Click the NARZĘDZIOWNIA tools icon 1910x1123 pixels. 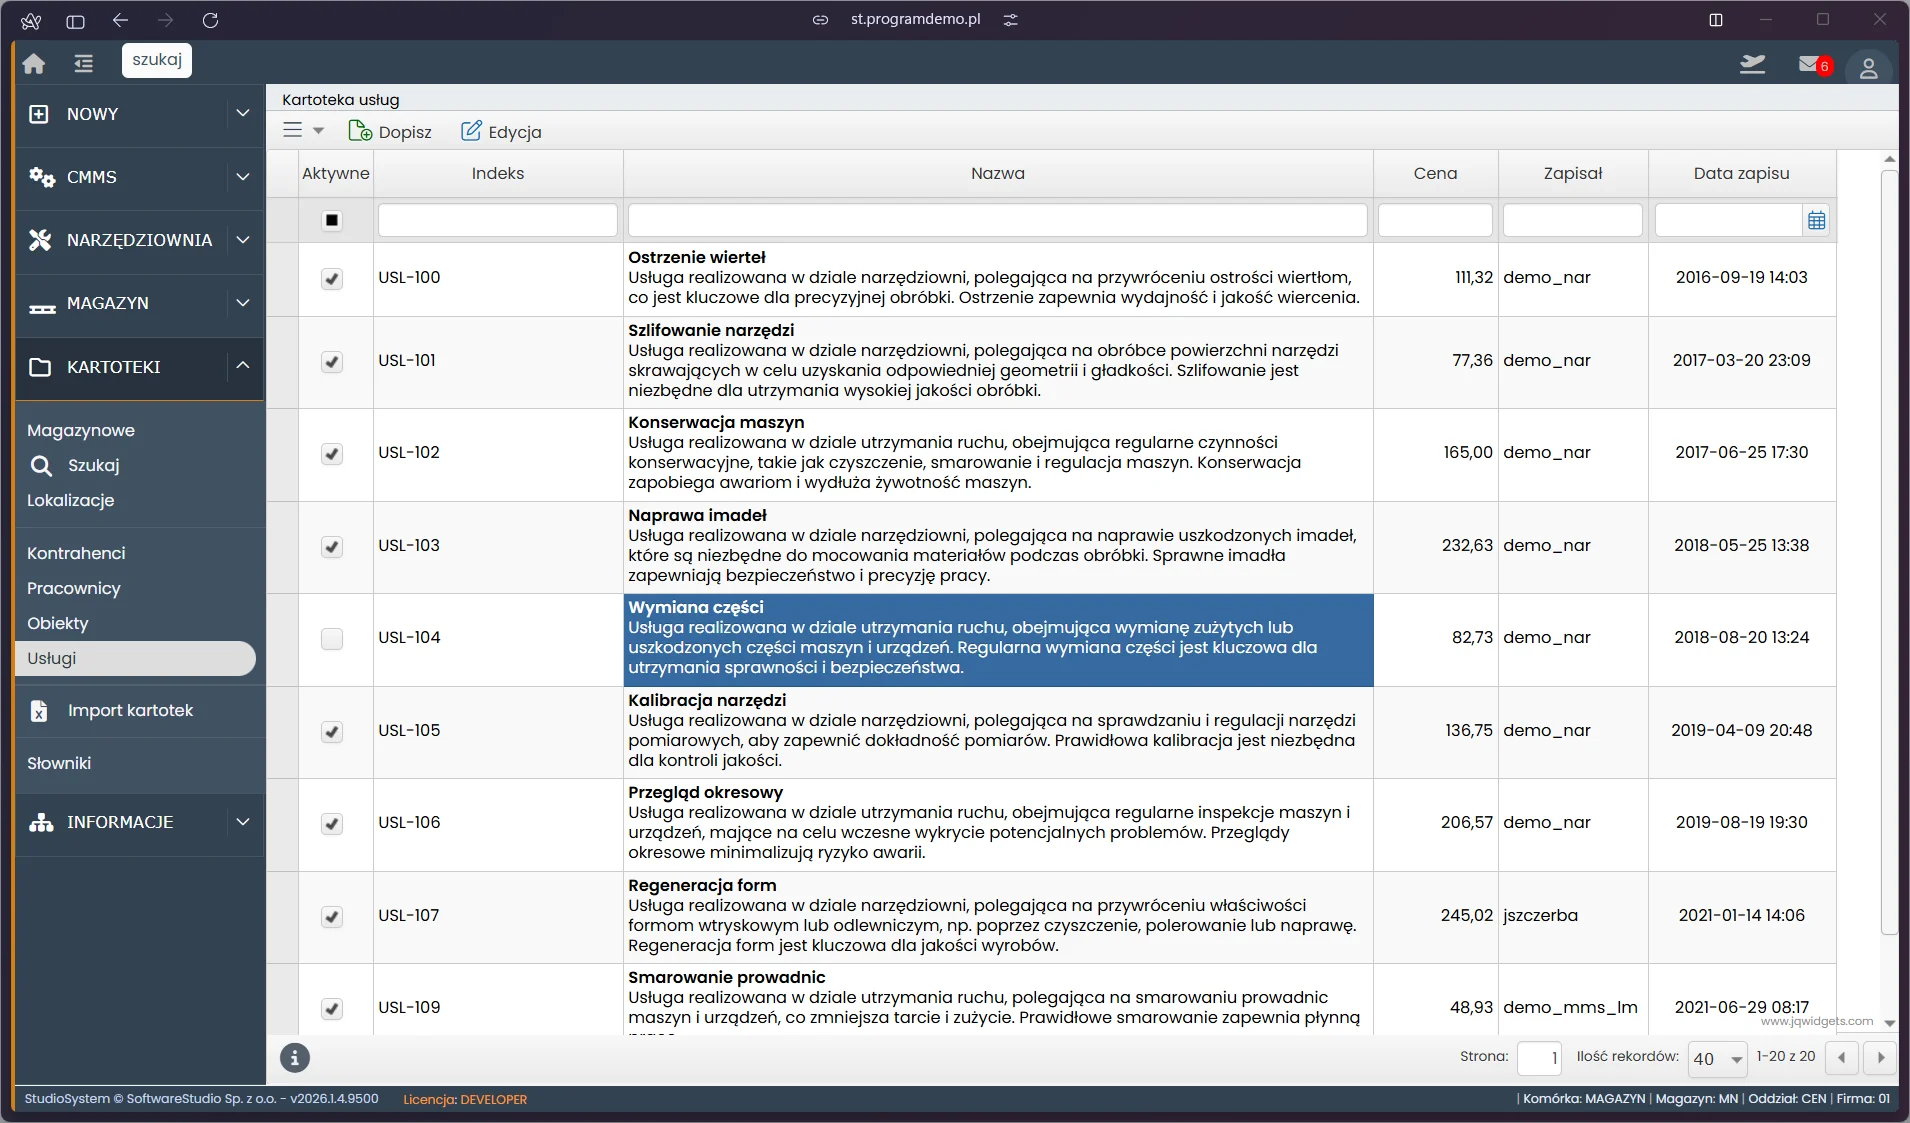[40, 240]
